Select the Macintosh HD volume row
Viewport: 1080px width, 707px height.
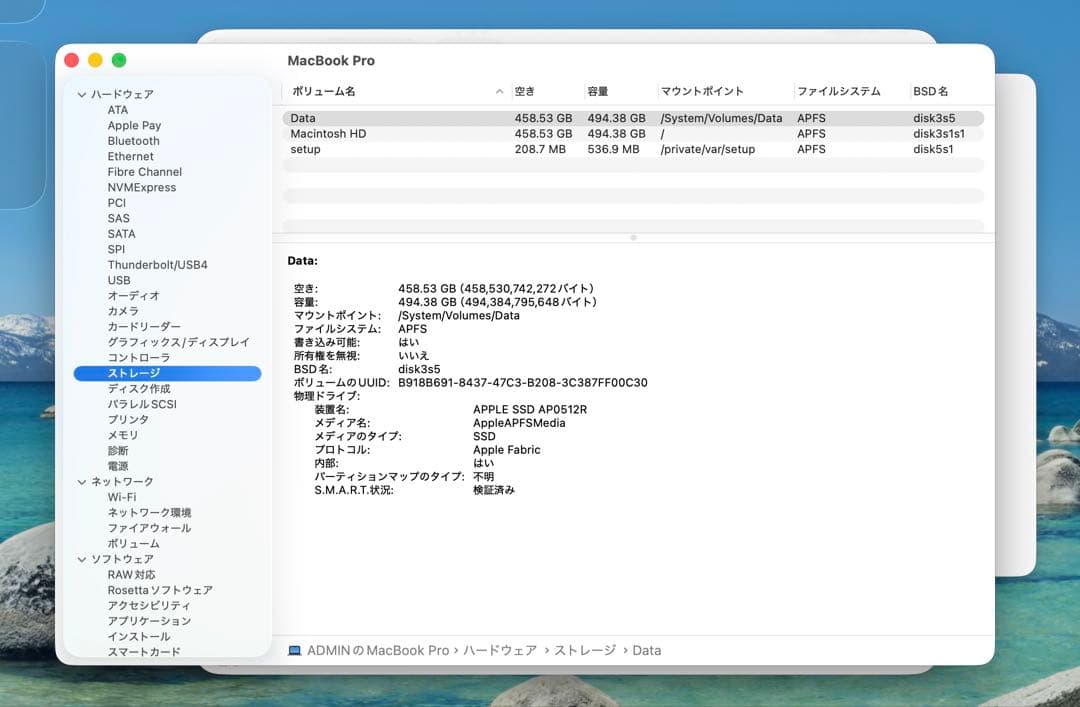(633, 134)
